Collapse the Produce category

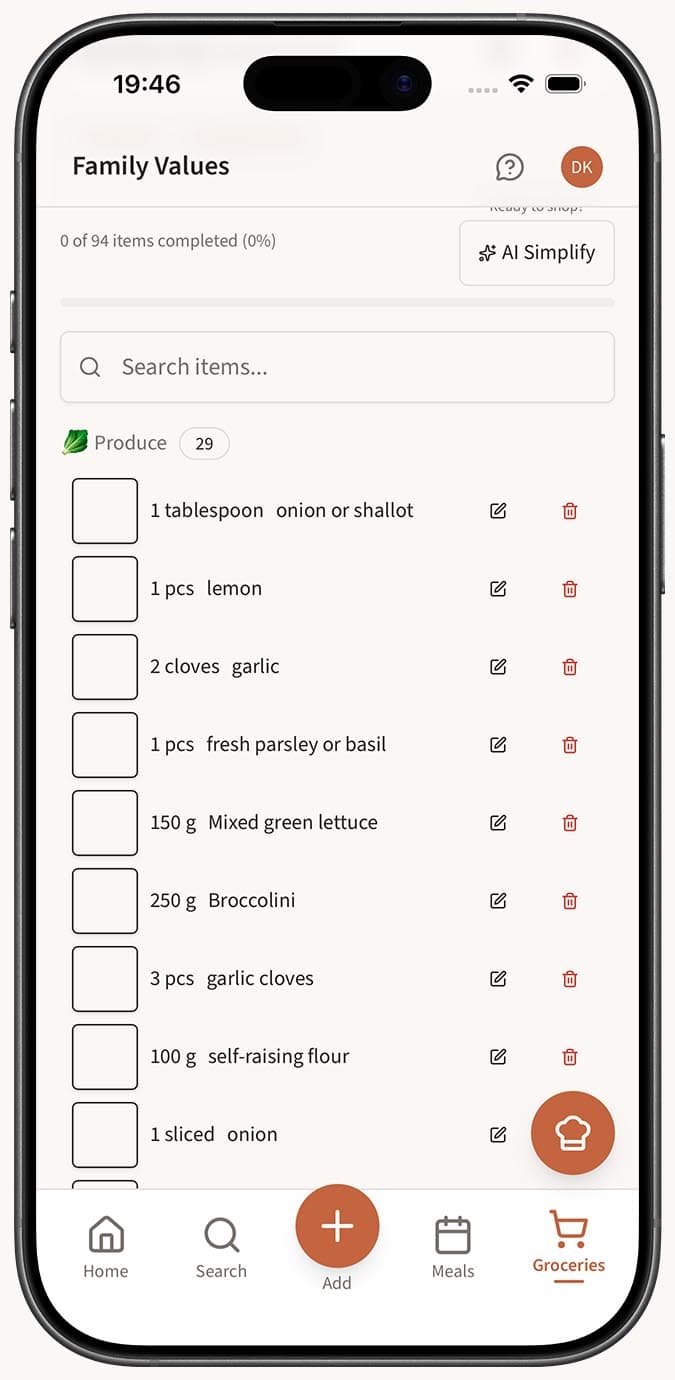pyautogui.click(x=129, y=443)
